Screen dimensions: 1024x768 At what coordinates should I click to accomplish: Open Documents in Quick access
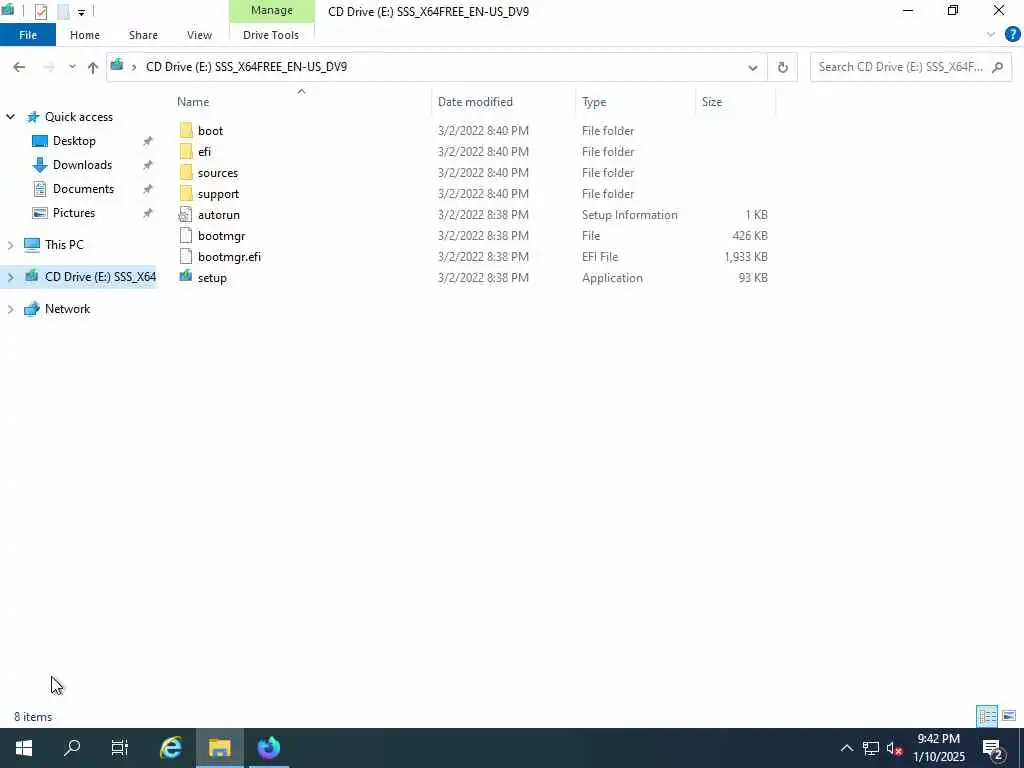coord(83,189)
